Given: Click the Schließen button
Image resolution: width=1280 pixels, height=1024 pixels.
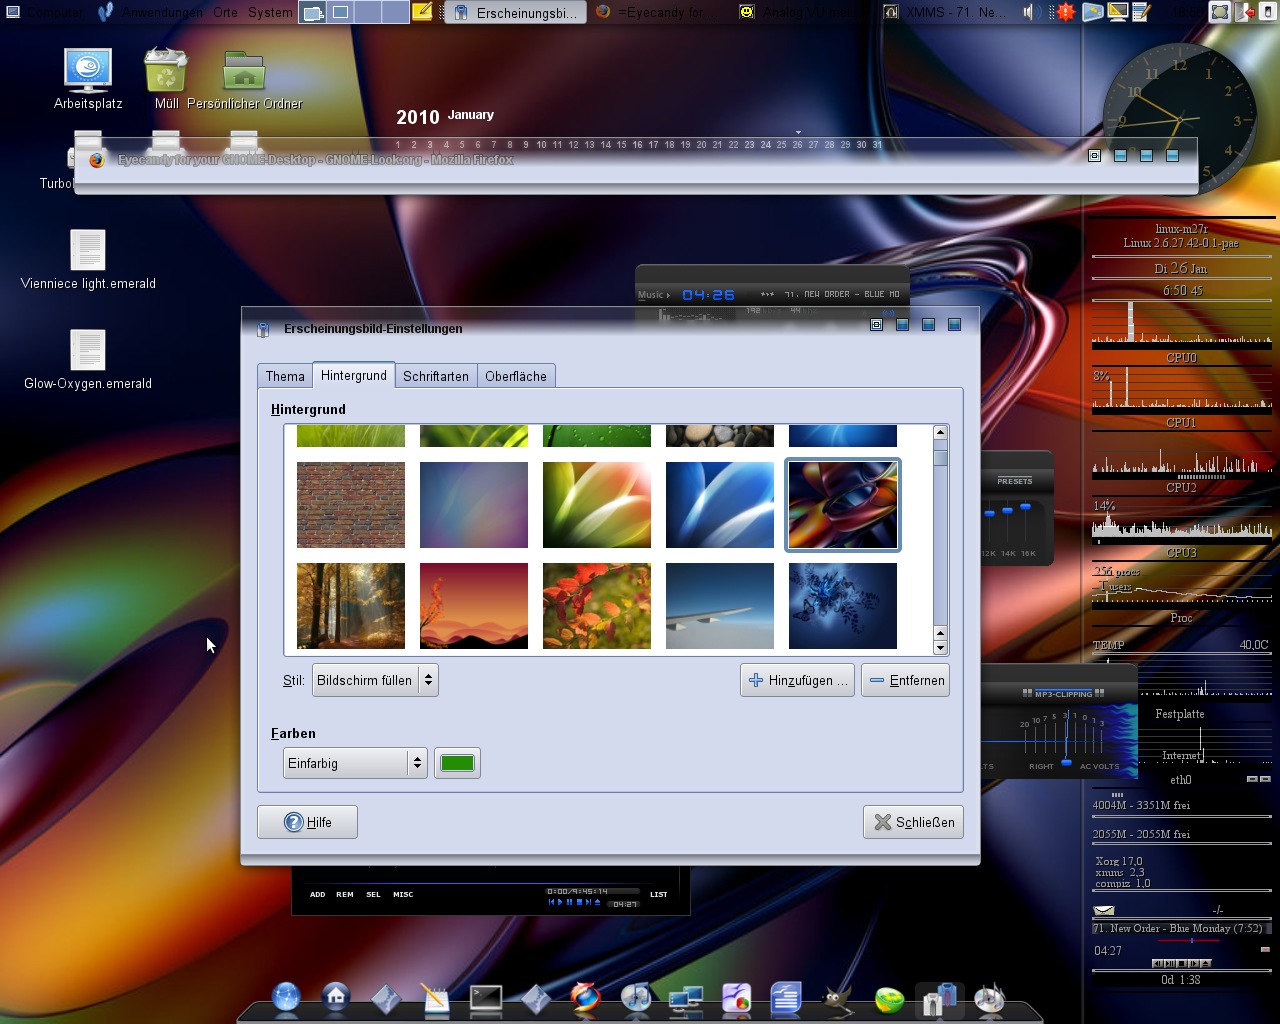Looking at the screenshot, I should pos(914,822).
